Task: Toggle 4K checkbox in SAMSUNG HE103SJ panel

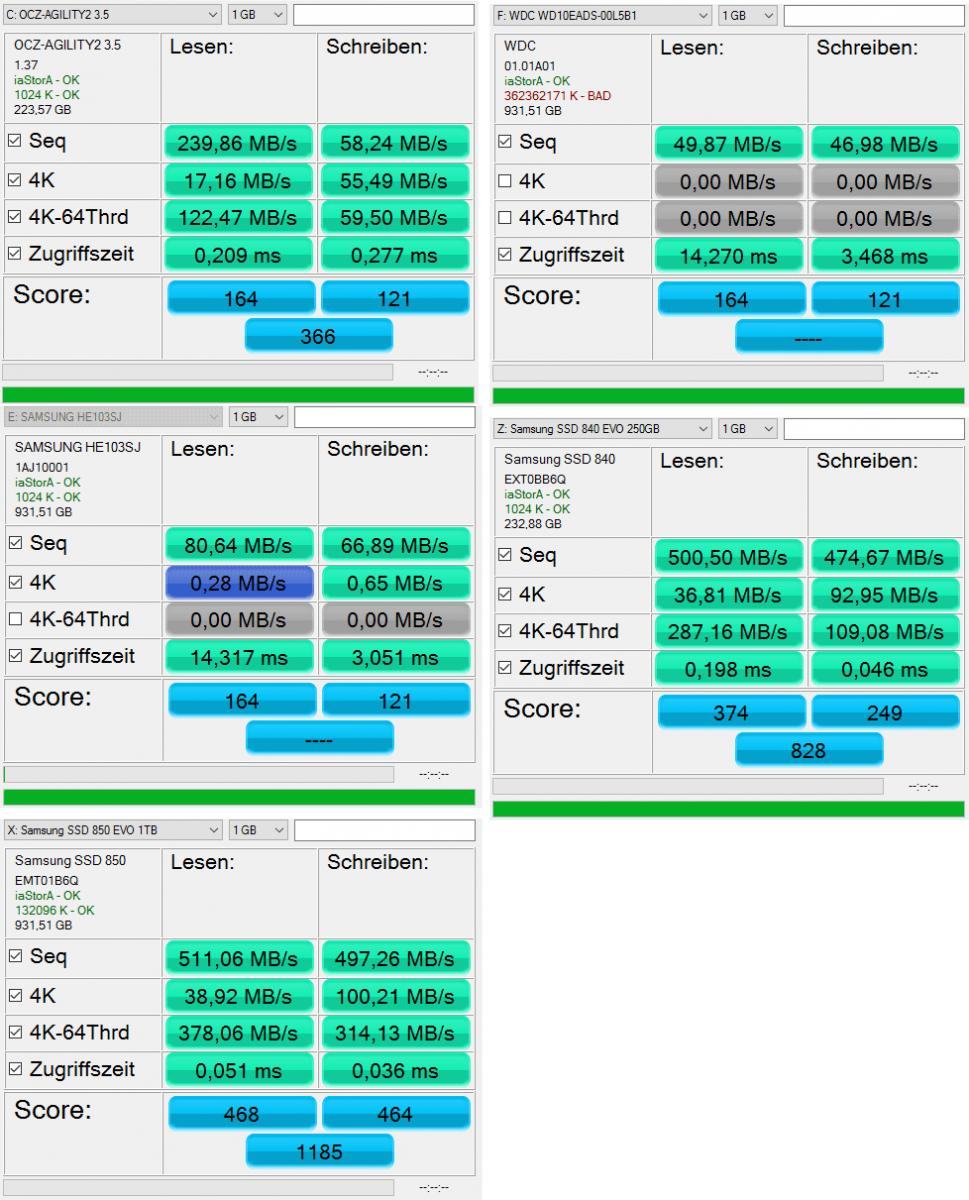Action: click(15, 582)
